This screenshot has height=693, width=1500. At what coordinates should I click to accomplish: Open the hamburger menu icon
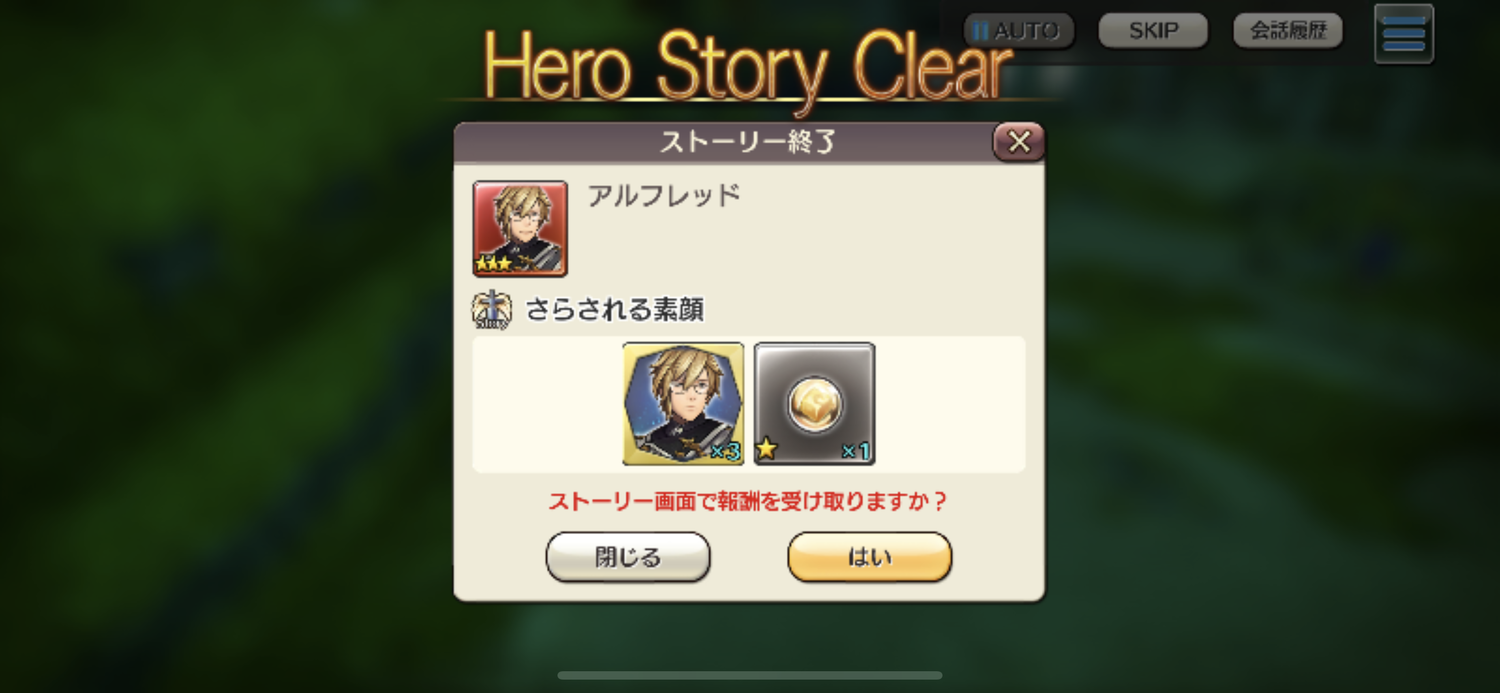click(1404, 34)
